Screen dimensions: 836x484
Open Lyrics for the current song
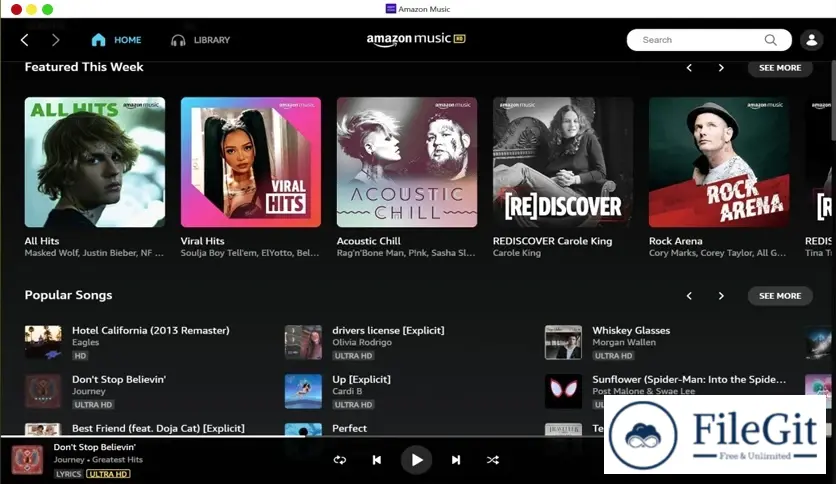(x=69, y=474)
